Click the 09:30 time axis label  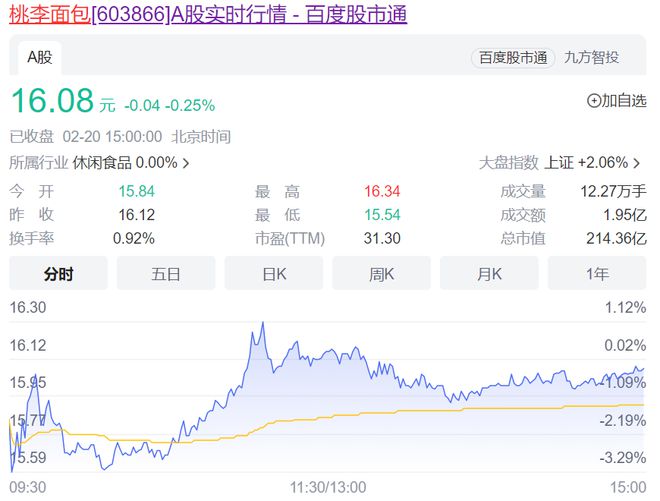[28, 487]
